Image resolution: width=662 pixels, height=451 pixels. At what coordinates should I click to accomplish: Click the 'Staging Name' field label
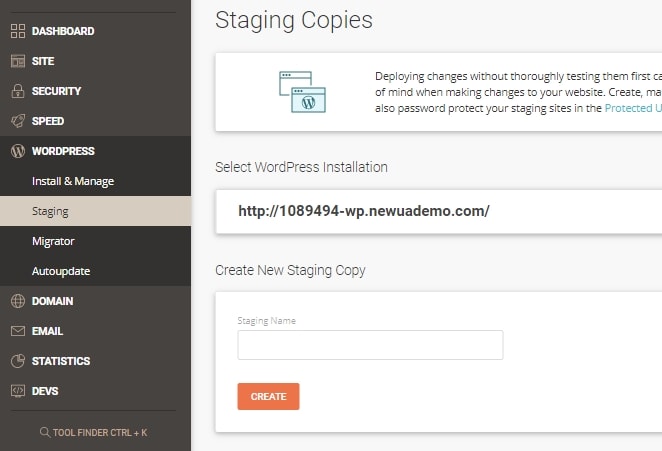[x=266, y=321]
